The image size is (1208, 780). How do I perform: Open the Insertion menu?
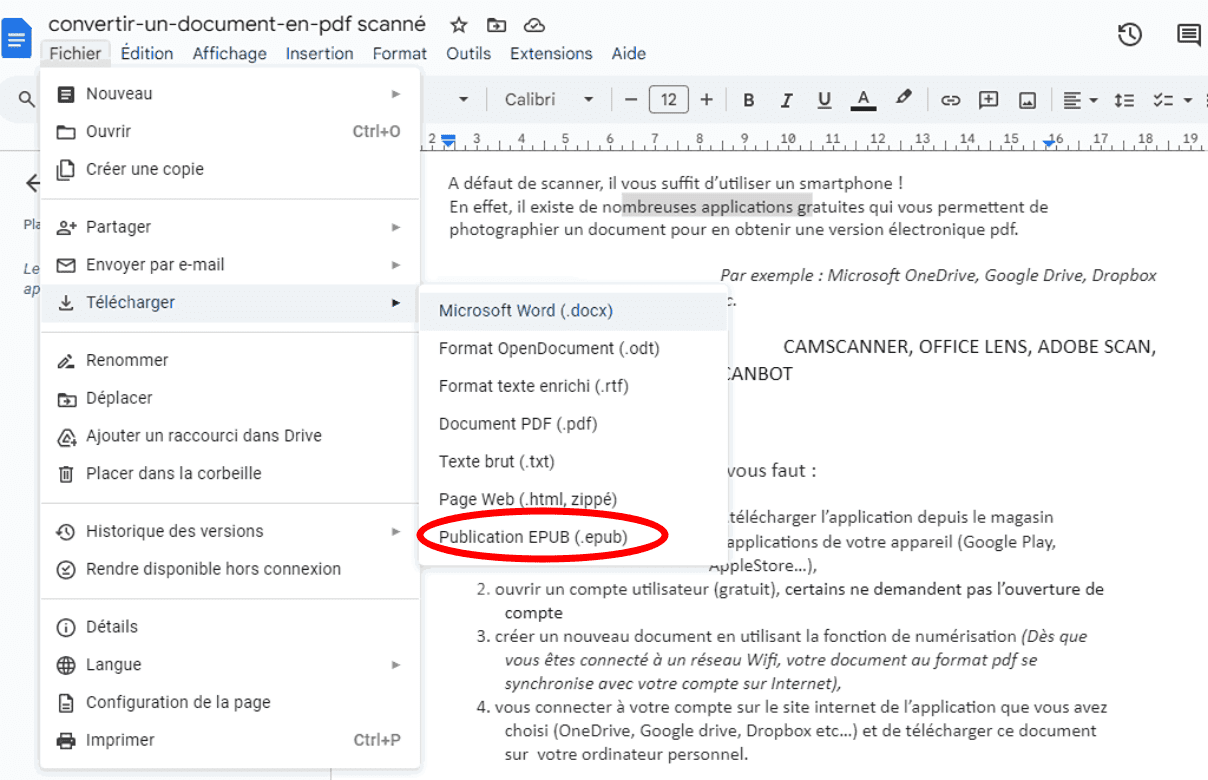[320, 53]
